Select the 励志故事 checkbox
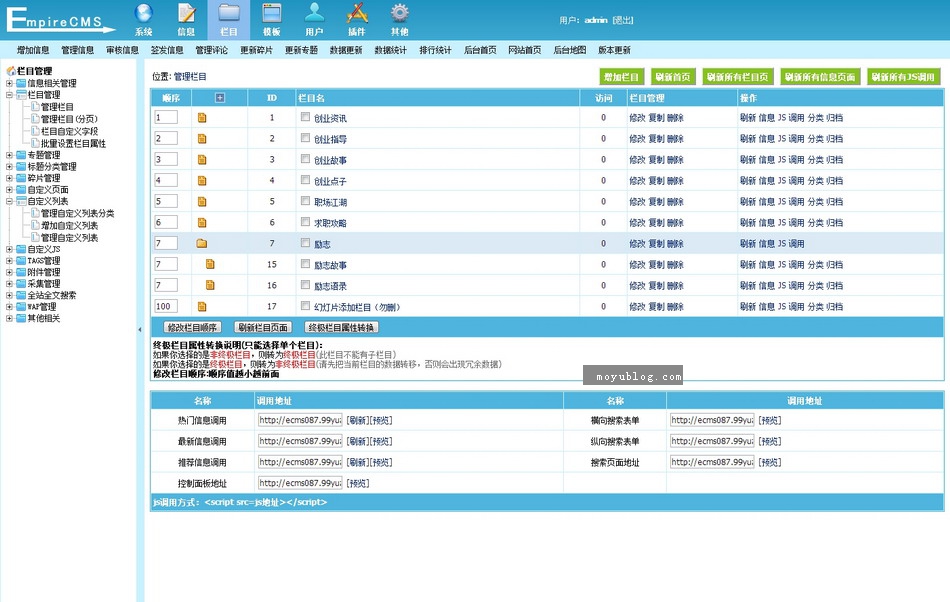Image resolution: width=950 pixels, height=602 pixels. [305, 264]
